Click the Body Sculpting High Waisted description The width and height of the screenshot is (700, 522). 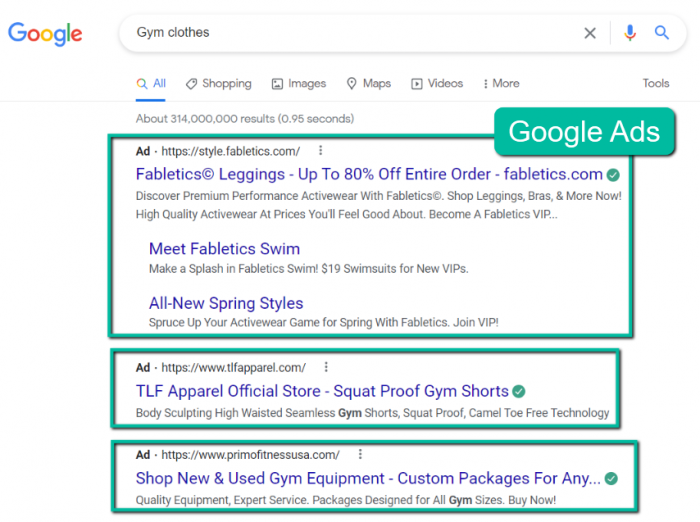(372, 413)
